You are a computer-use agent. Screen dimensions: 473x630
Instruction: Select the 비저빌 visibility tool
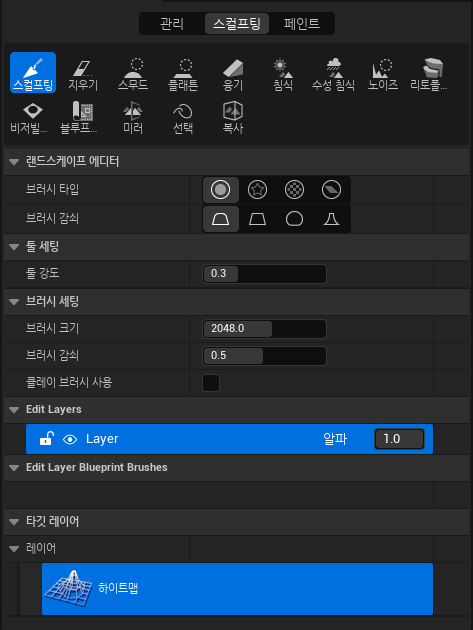coord(29,118)
